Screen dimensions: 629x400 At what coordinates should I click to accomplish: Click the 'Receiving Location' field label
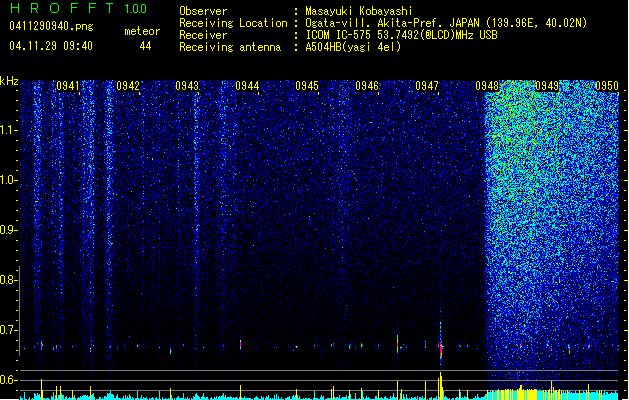pyautogui.click(x=233, y=23)
